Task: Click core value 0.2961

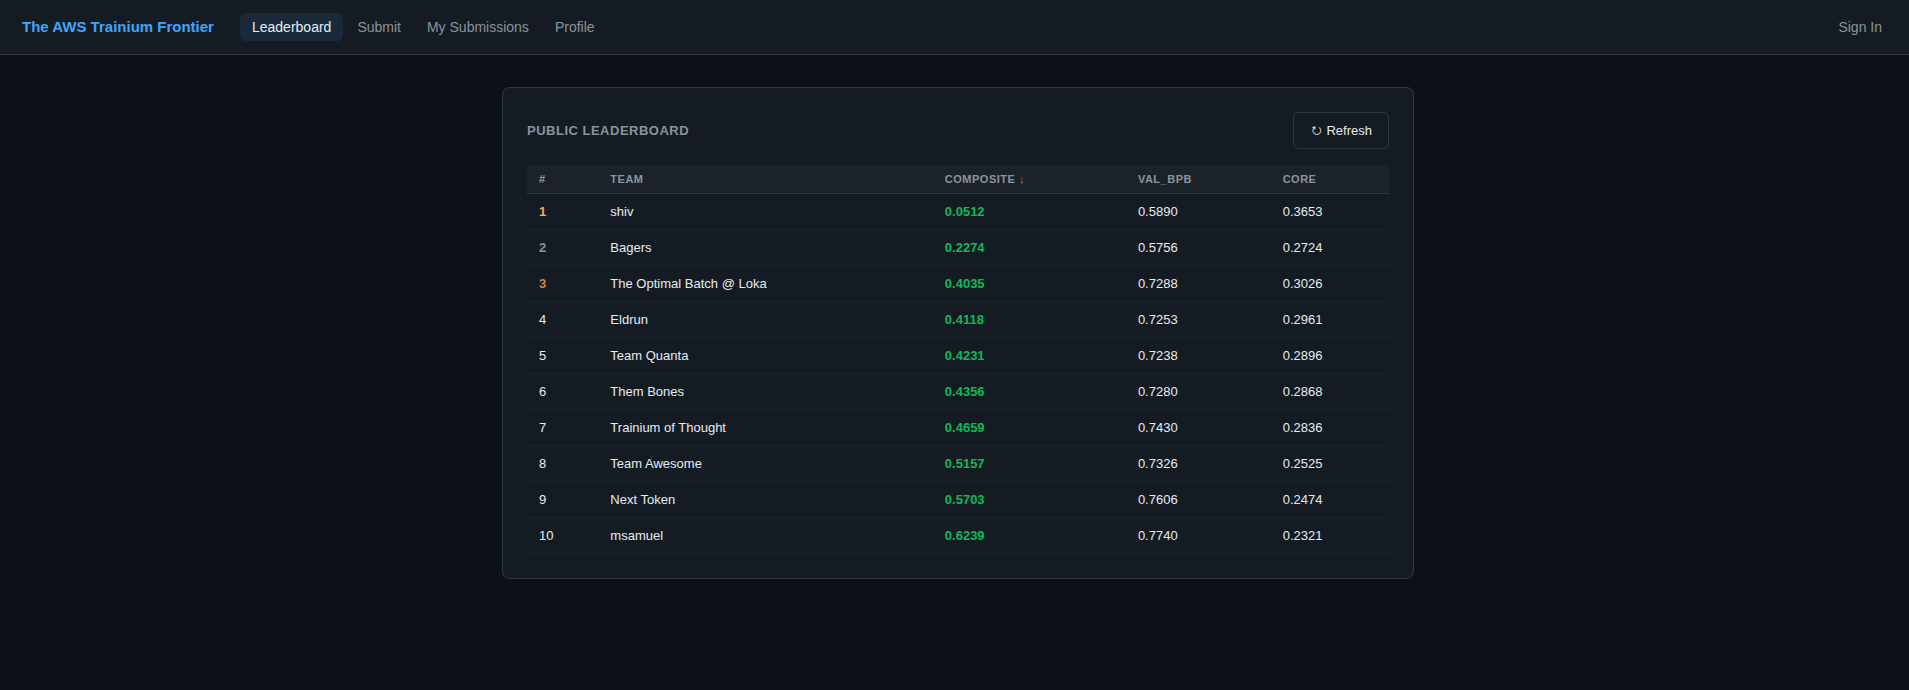Action: (1303, 320)
